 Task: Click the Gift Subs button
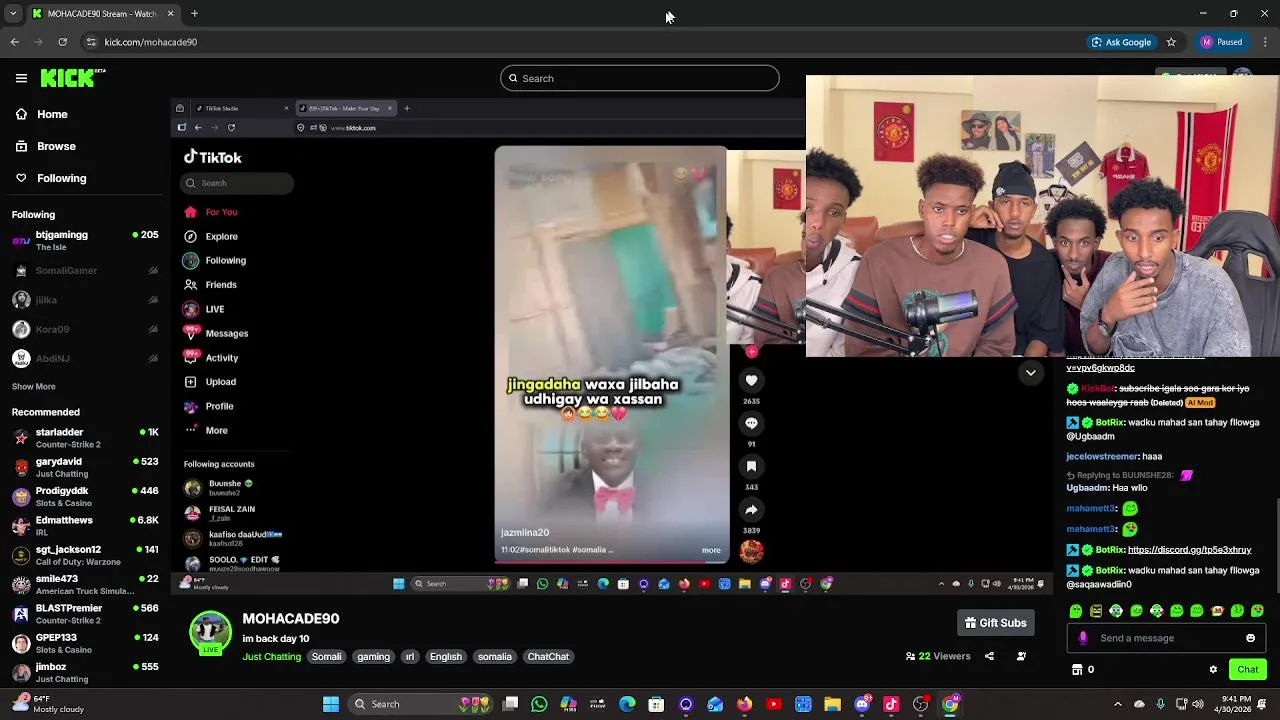[995, 623]
